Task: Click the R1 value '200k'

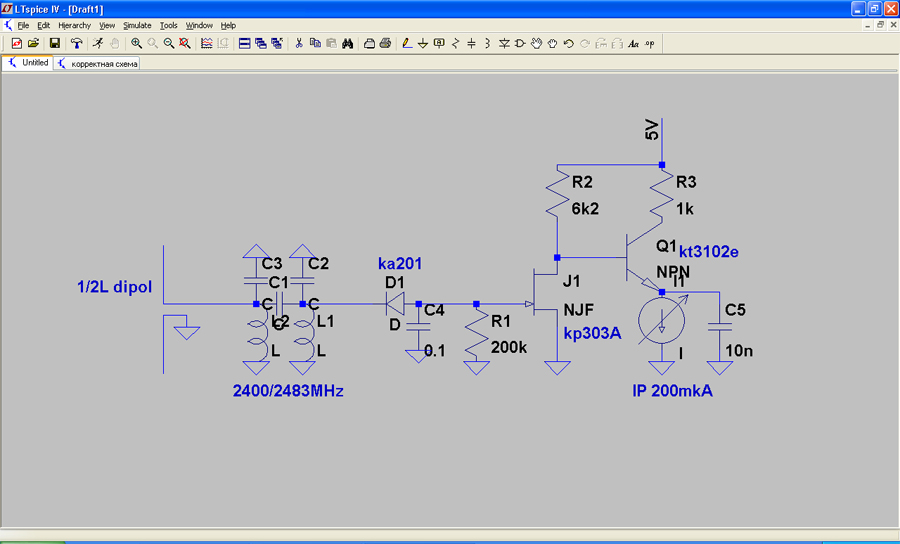Action: pos(509,347)
